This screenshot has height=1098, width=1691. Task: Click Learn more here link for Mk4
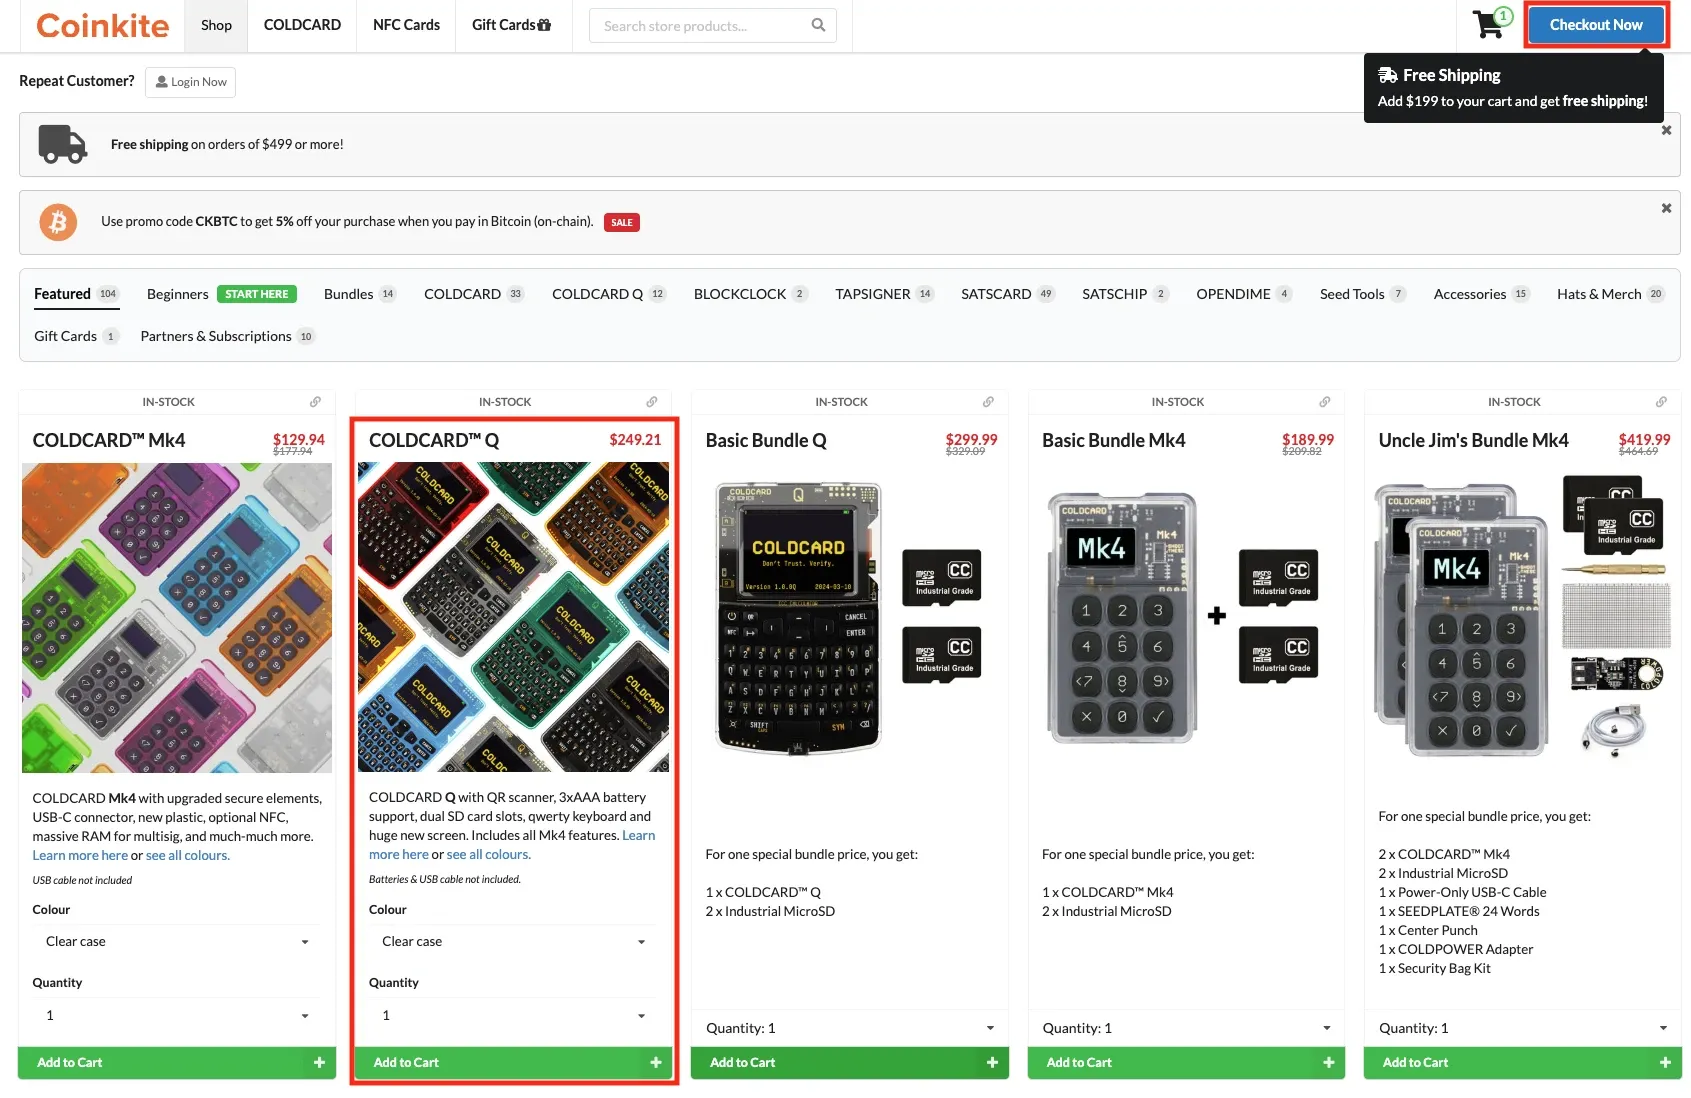[x=80, y=856]
